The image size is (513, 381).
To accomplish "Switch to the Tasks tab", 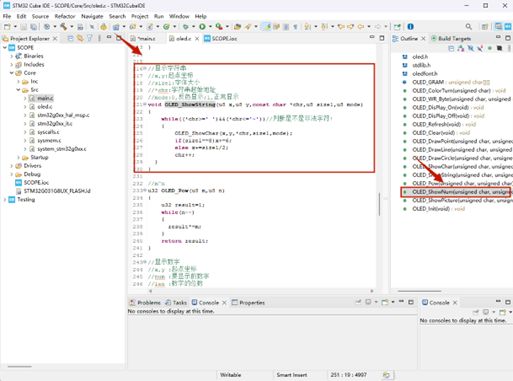I will [x=176, y=303].
